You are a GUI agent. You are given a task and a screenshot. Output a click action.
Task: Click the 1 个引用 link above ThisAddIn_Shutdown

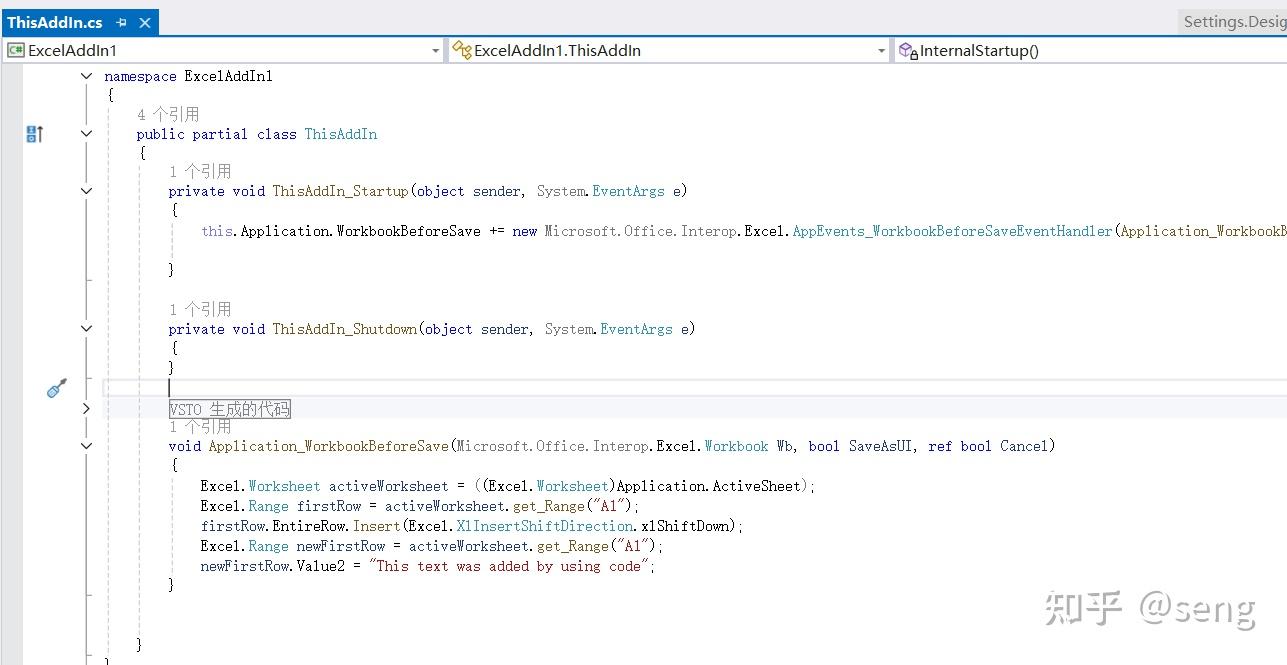pyautogui.click(x=200, y=309)
